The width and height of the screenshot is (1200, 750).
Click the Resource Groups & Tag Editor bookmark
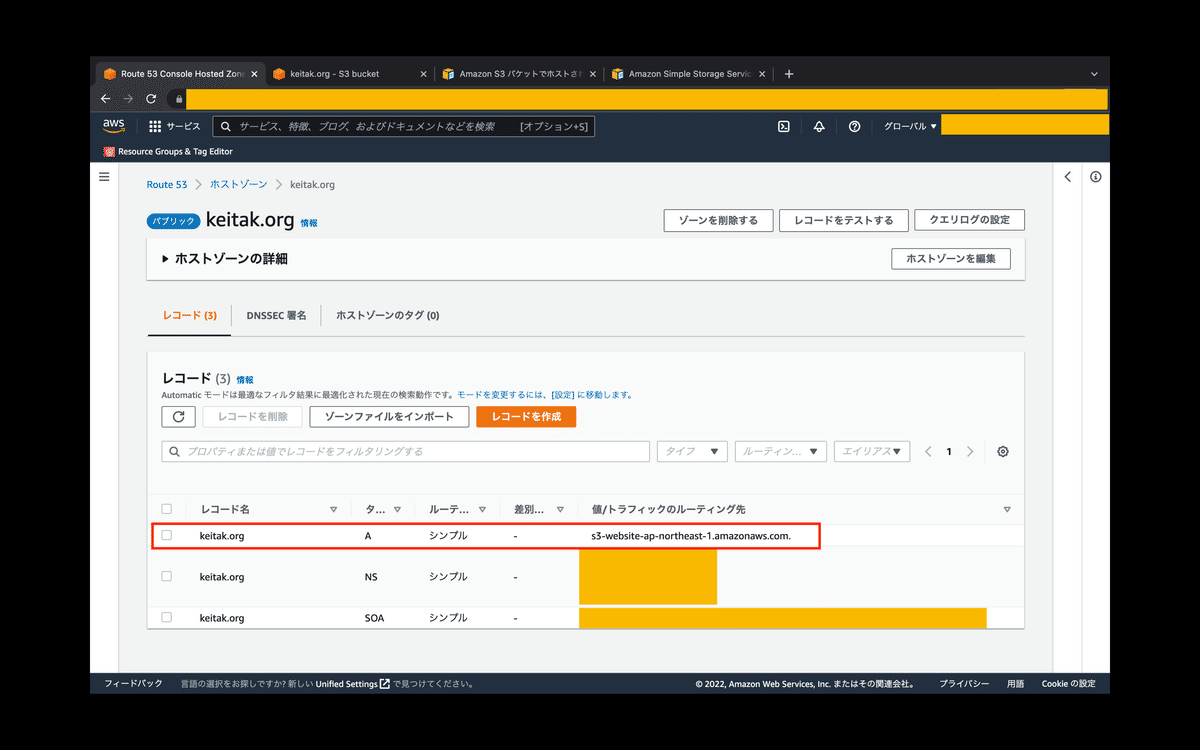point(168,152)
